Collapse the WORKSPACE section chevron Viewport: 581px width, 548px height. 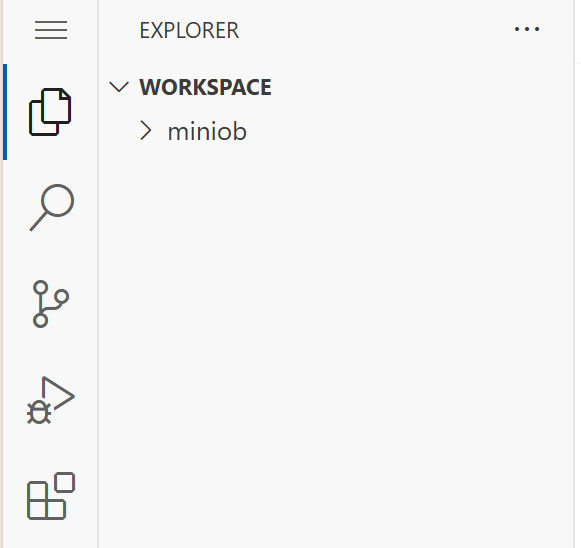[119, 87]
